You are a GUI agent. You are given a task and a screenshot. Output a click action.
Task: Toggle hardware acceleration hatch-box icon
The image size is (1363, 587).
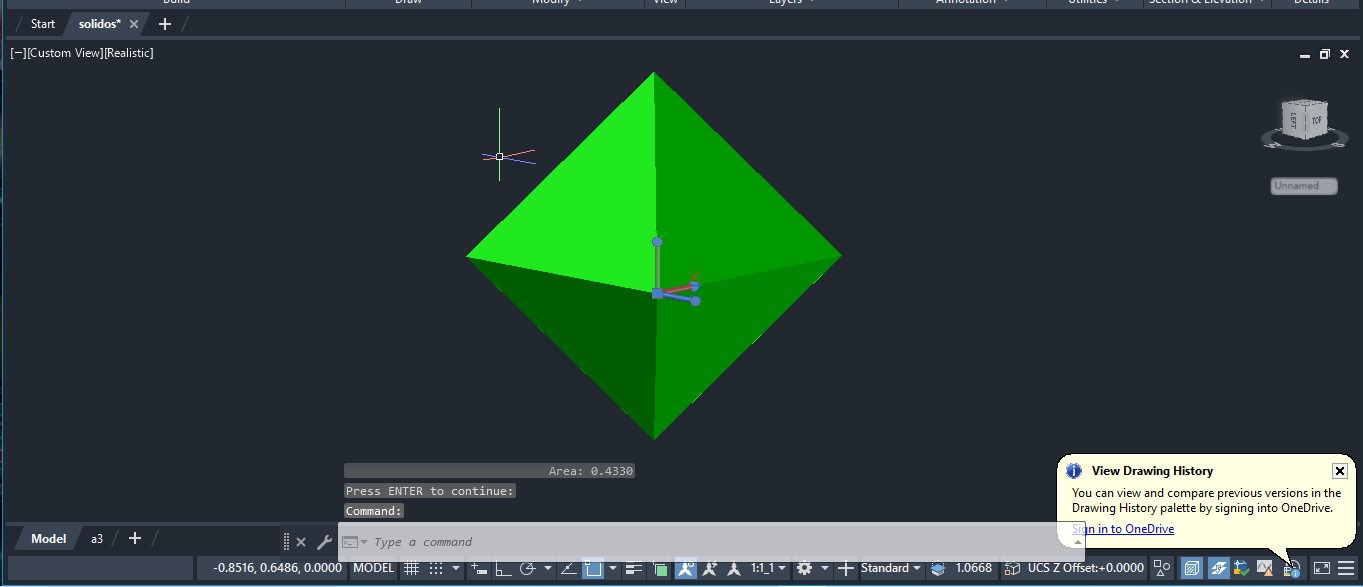tap(1192, 569)
